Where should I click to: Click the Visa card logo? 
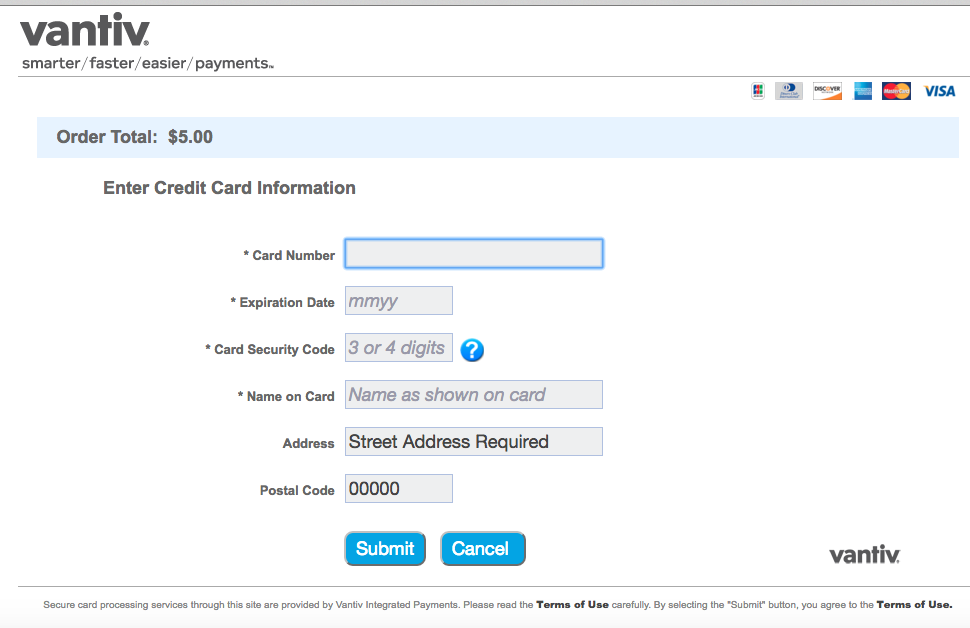(x=940, y=92)
